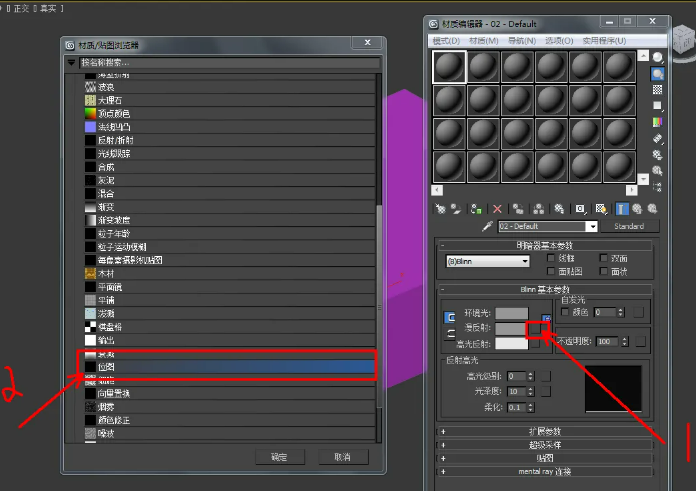
Task: Click the ambient-diffuse color lock icon
Action: (x=450, y=317)
